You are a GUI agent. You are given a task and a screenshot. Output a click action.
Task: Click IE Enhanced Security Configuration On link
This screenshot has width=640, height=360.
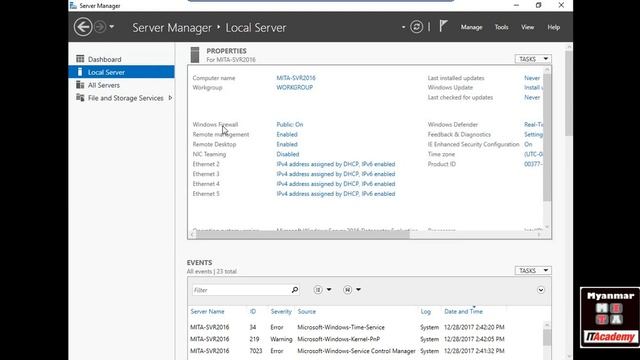click(528, 144)
